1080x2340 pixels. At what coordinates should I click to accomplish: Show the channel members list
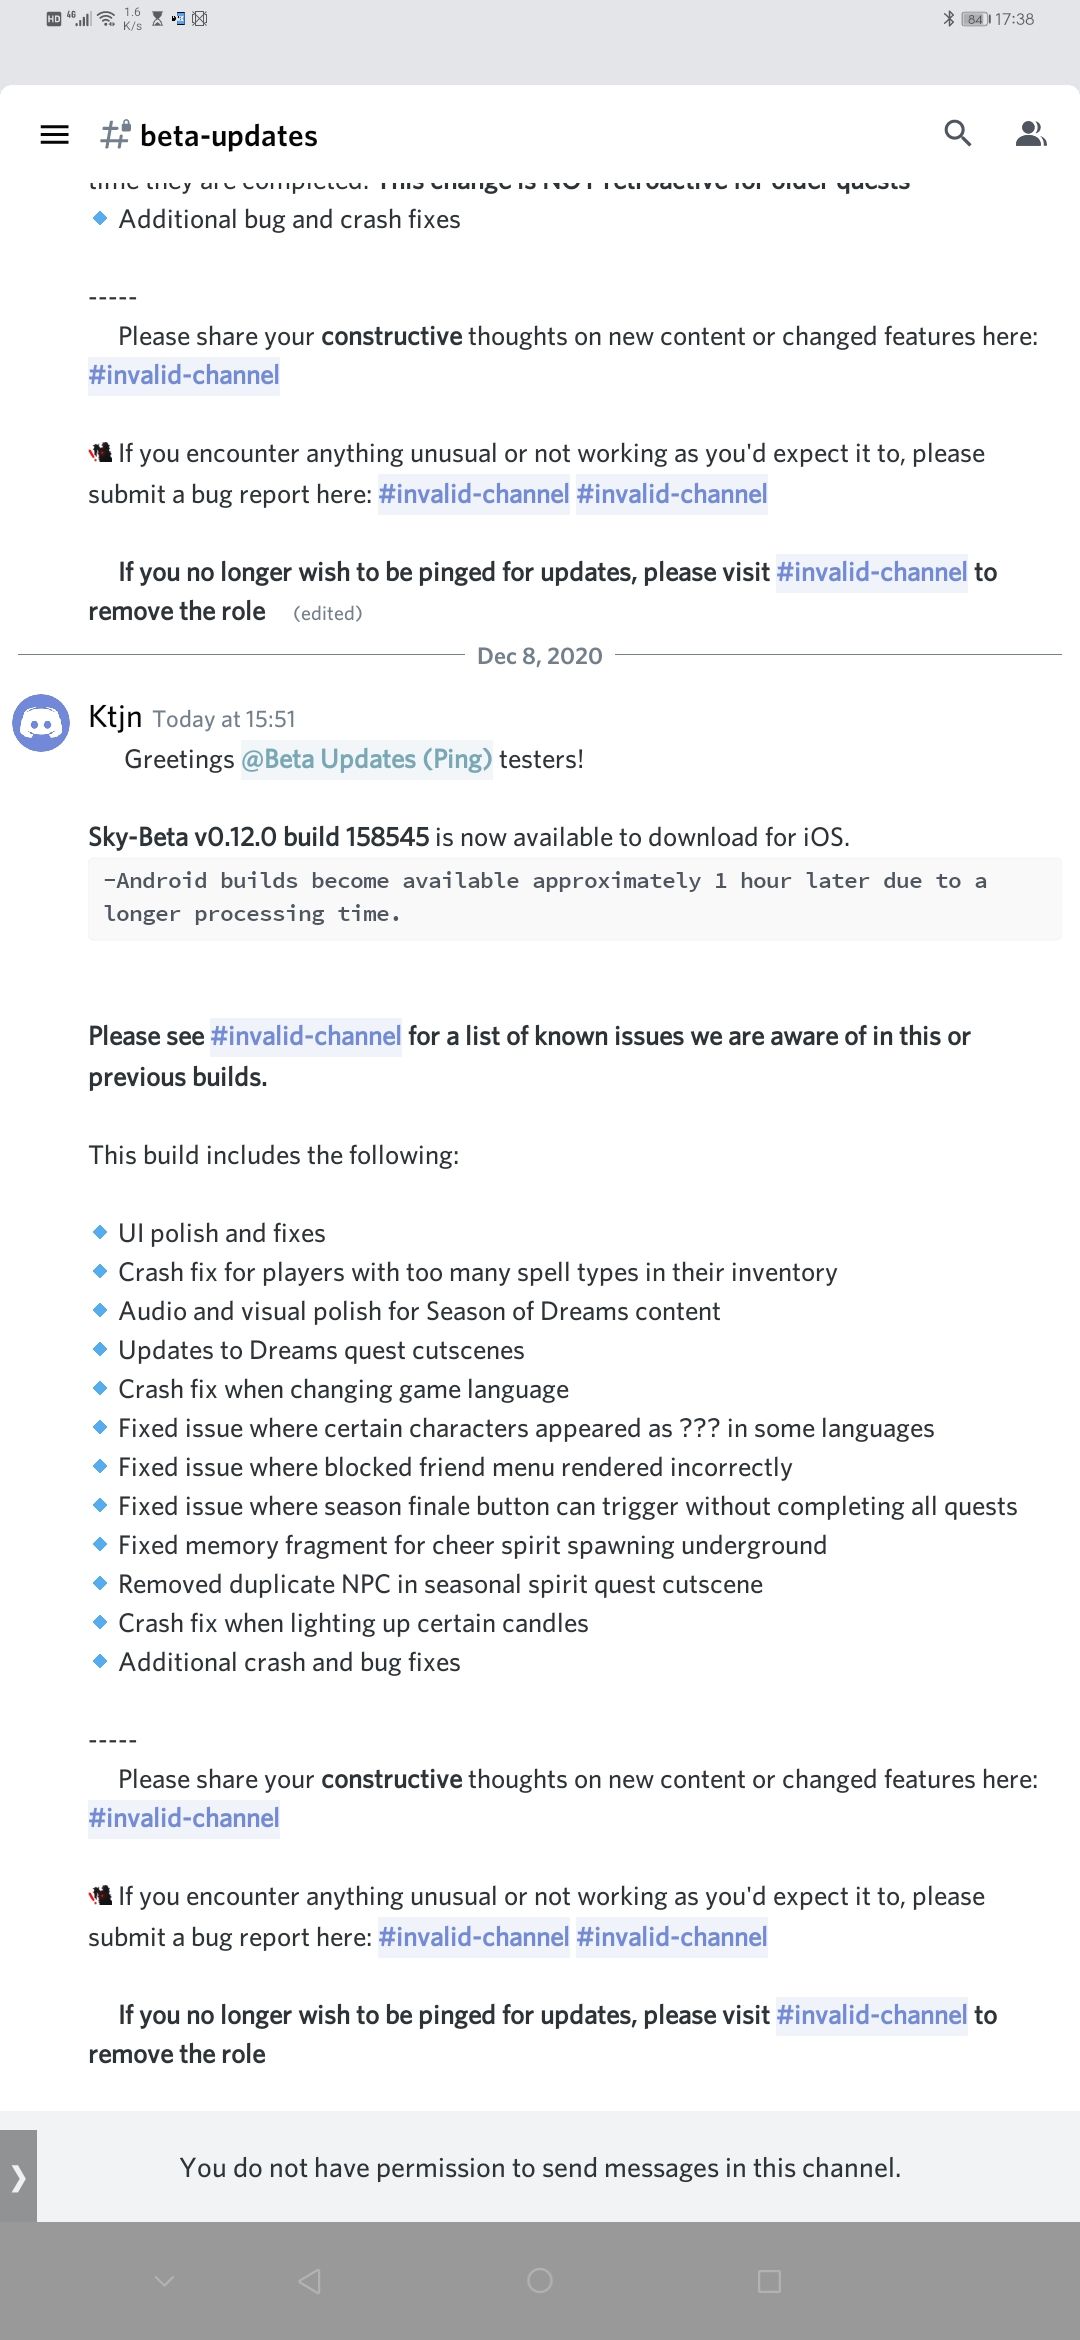pos(1031,134)
